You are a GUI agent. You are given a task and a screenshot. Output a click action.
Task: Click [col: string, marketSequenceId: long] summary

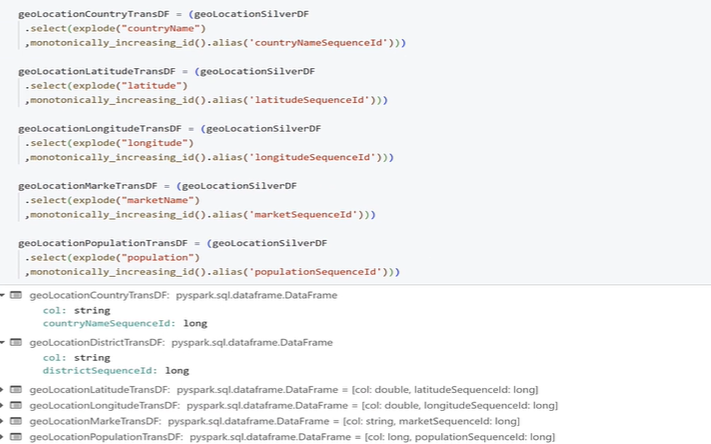(431, 421)
